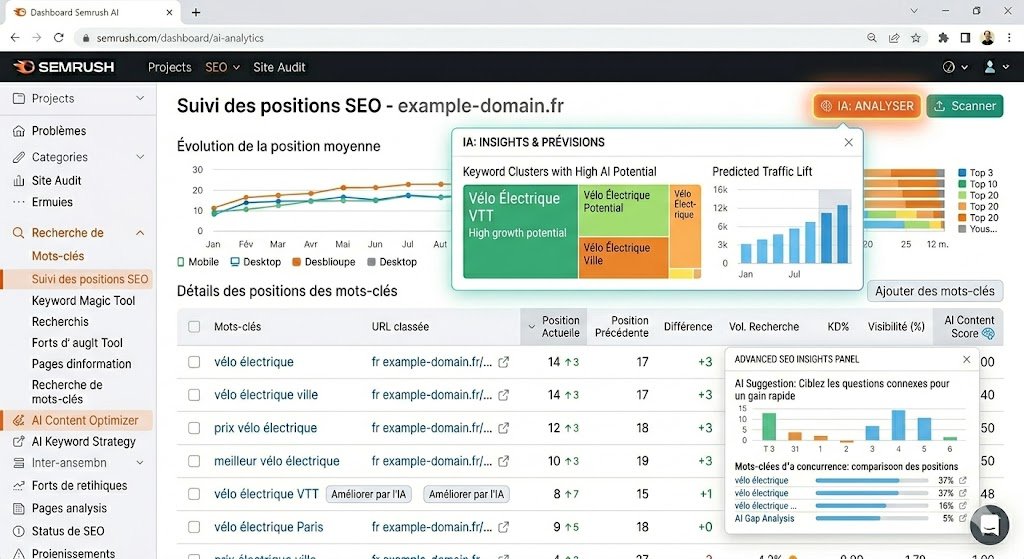Screen dimensions: 1024x559
Task: Click AI Keyword Strategy sidebar icon
Action: [19, 441]
